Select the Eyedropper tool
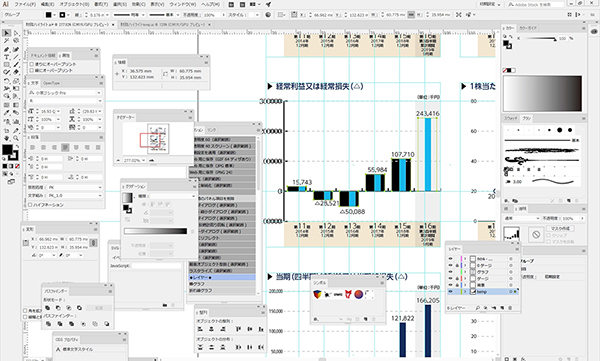Viewport: 600px width, 361px height. pyautogui.click(x=7, y=113)
